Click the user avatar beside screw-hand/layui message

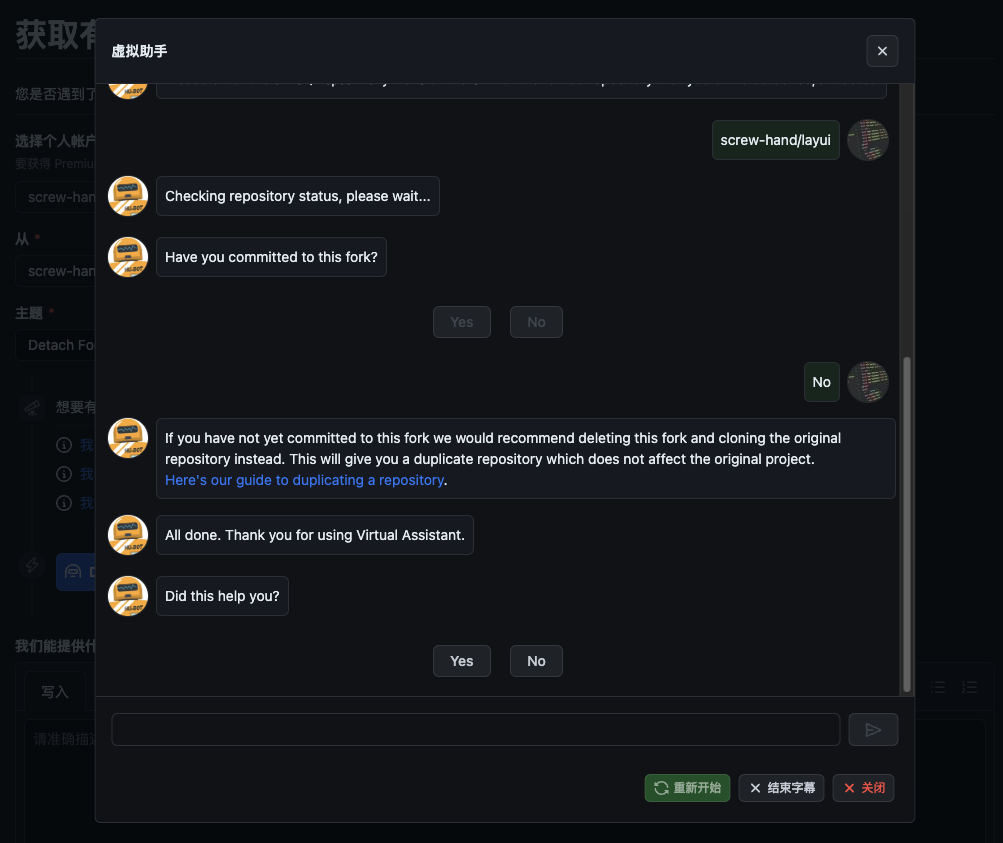pos(867,140)
